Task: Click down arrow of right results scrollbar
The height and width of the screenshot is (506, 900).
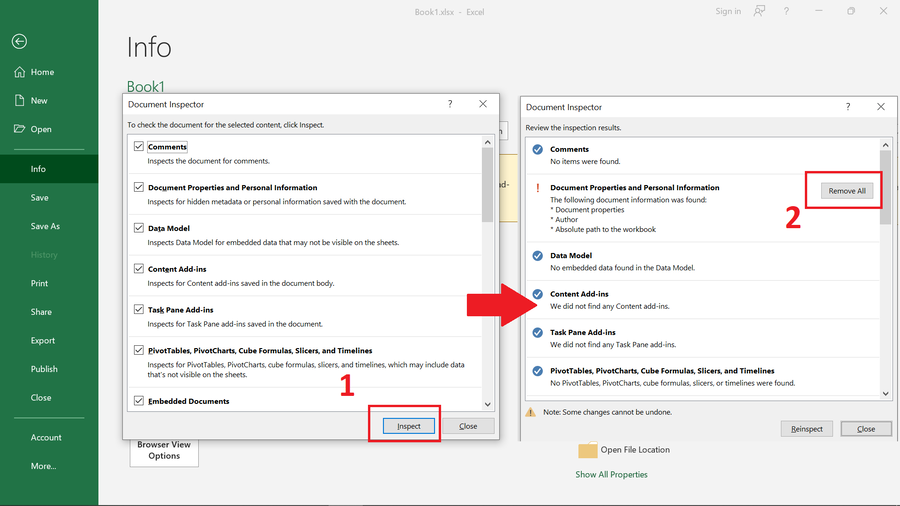Action: point(885,393)
